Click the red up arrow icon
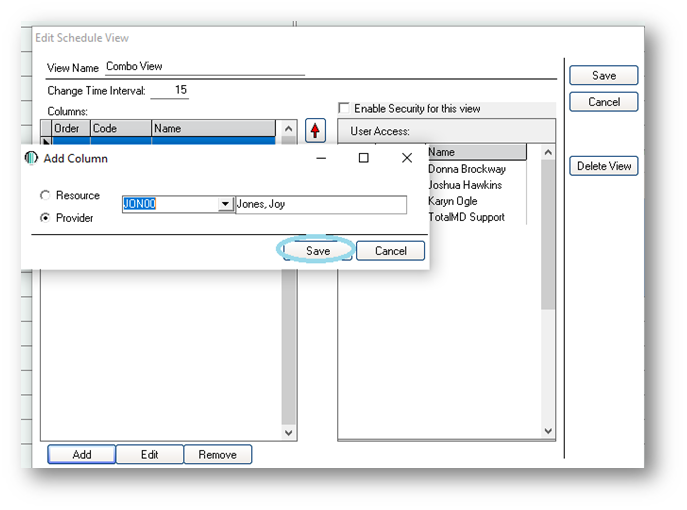This screenshot has width=687, height=510. [x=316, y=130]
